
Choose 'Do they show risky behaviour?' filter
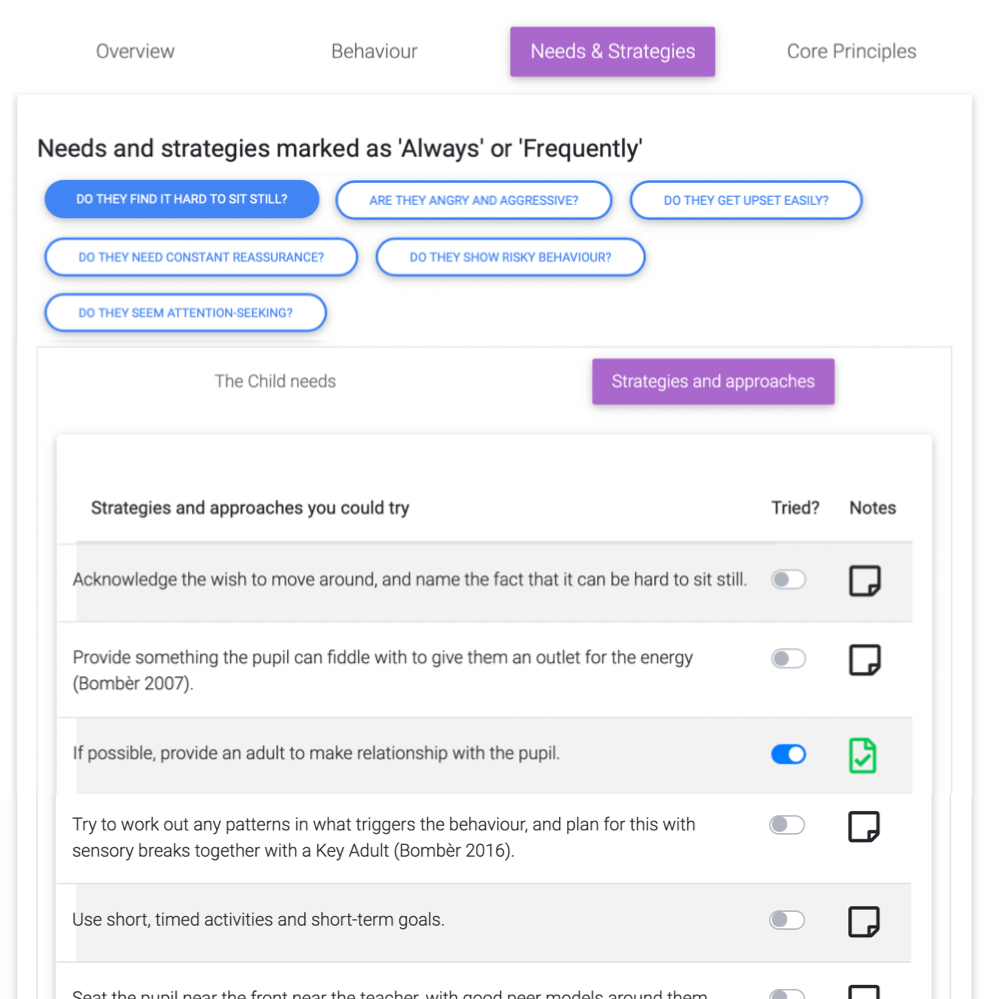[x=510, y=257]
